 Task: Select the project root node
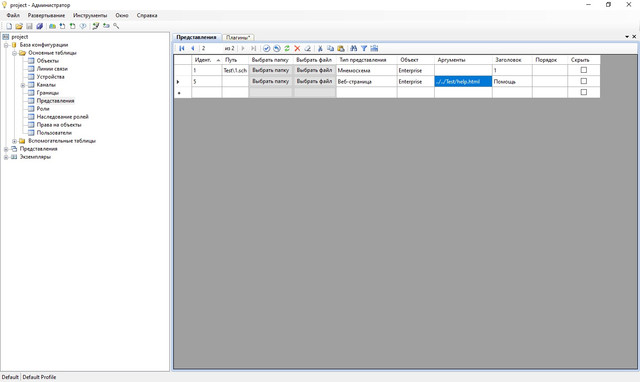20,37
